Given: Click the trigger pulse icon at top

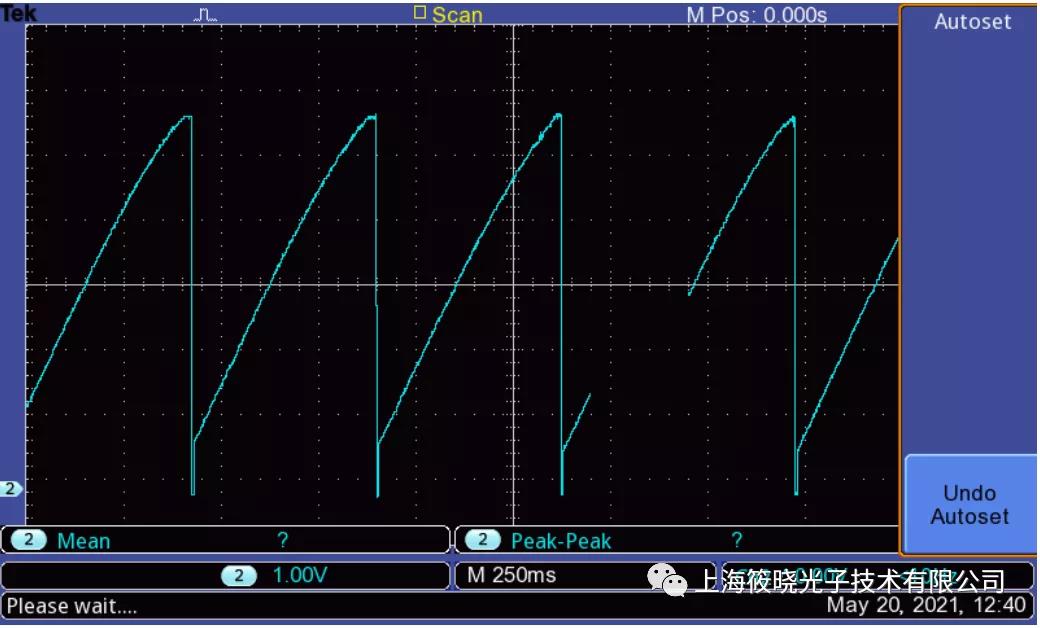Looking at the screenshot, I should click(204, 14).
